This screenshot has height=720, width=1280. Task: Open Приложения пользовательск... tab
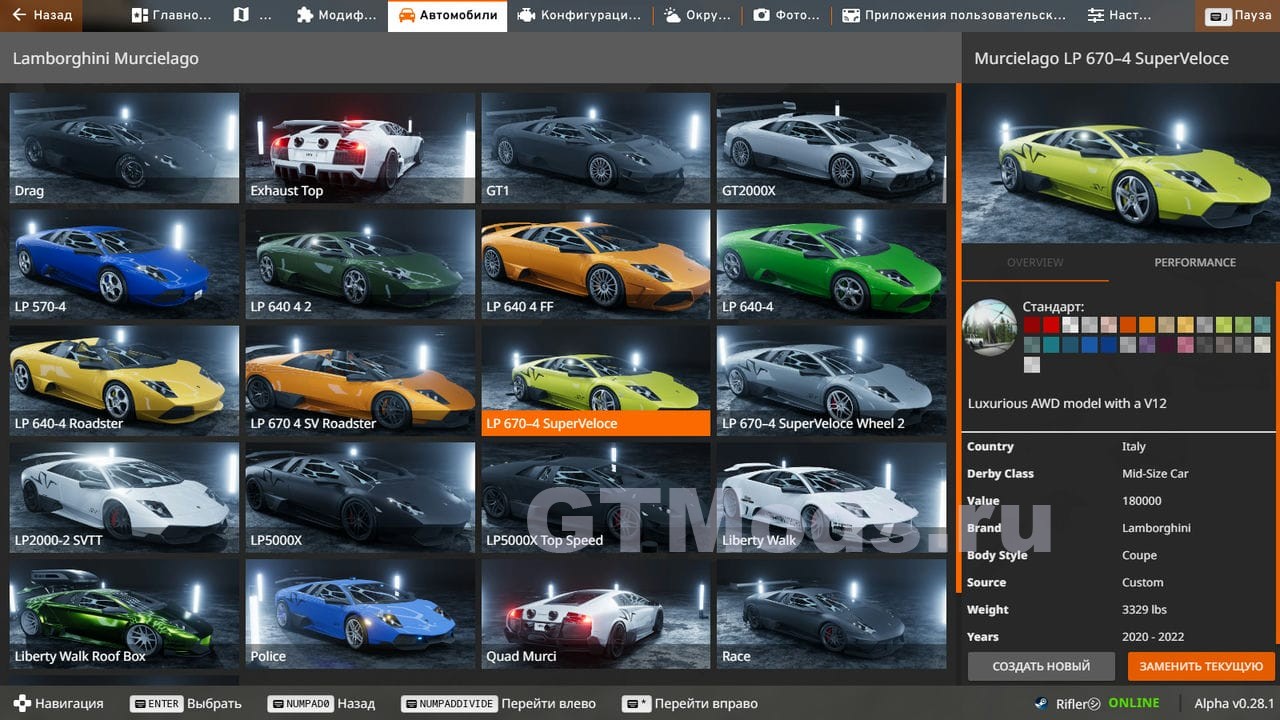pyautogui.click(x=954, y=15)
